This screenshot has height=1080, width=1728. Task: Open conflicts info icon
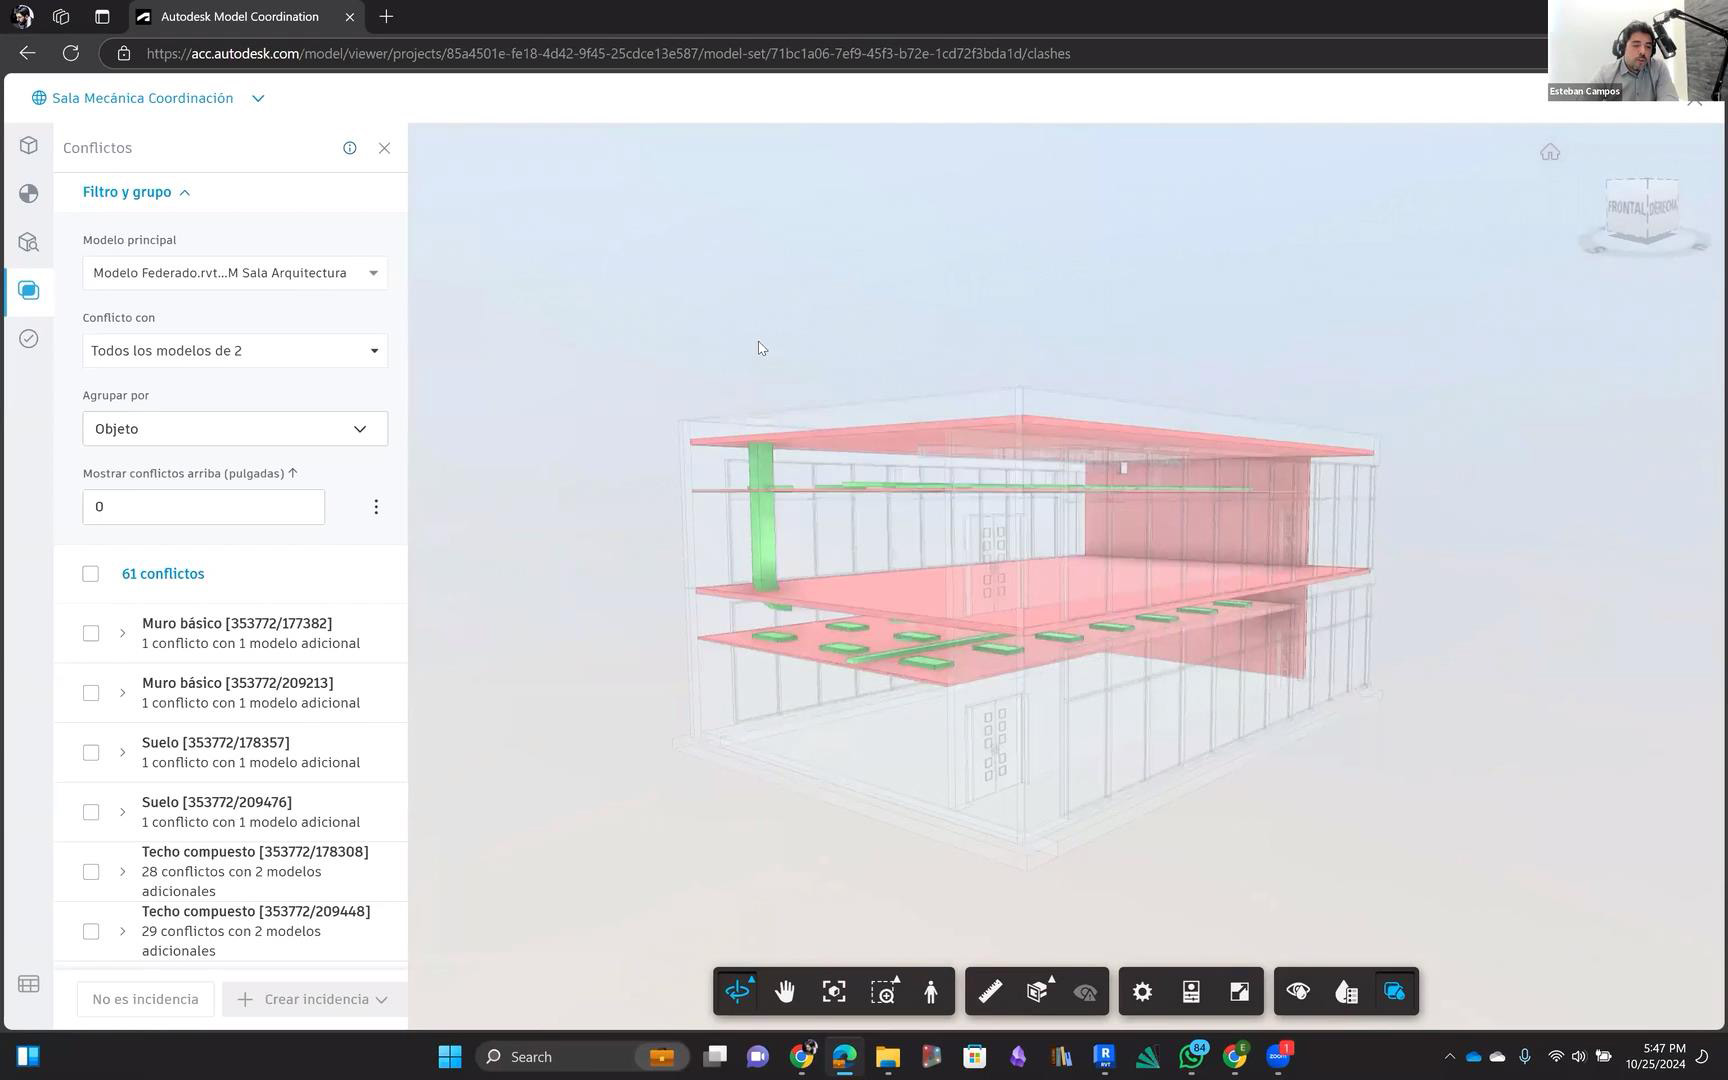tap(350, 148)
